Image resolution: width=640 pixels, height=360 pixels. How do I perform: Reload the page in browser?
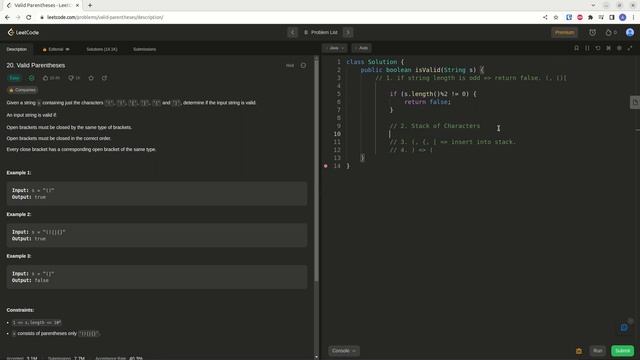tap(29, 17)
